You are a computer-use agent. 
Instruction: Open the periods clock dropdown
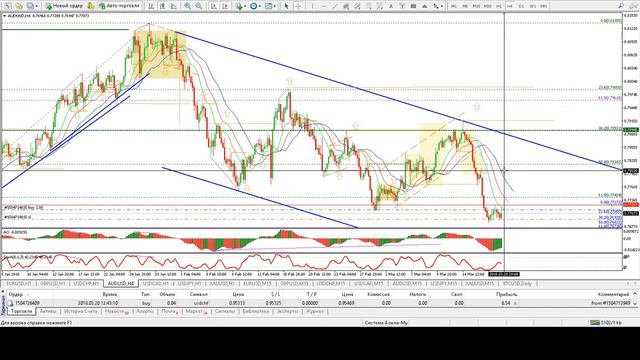click(255, 6)
